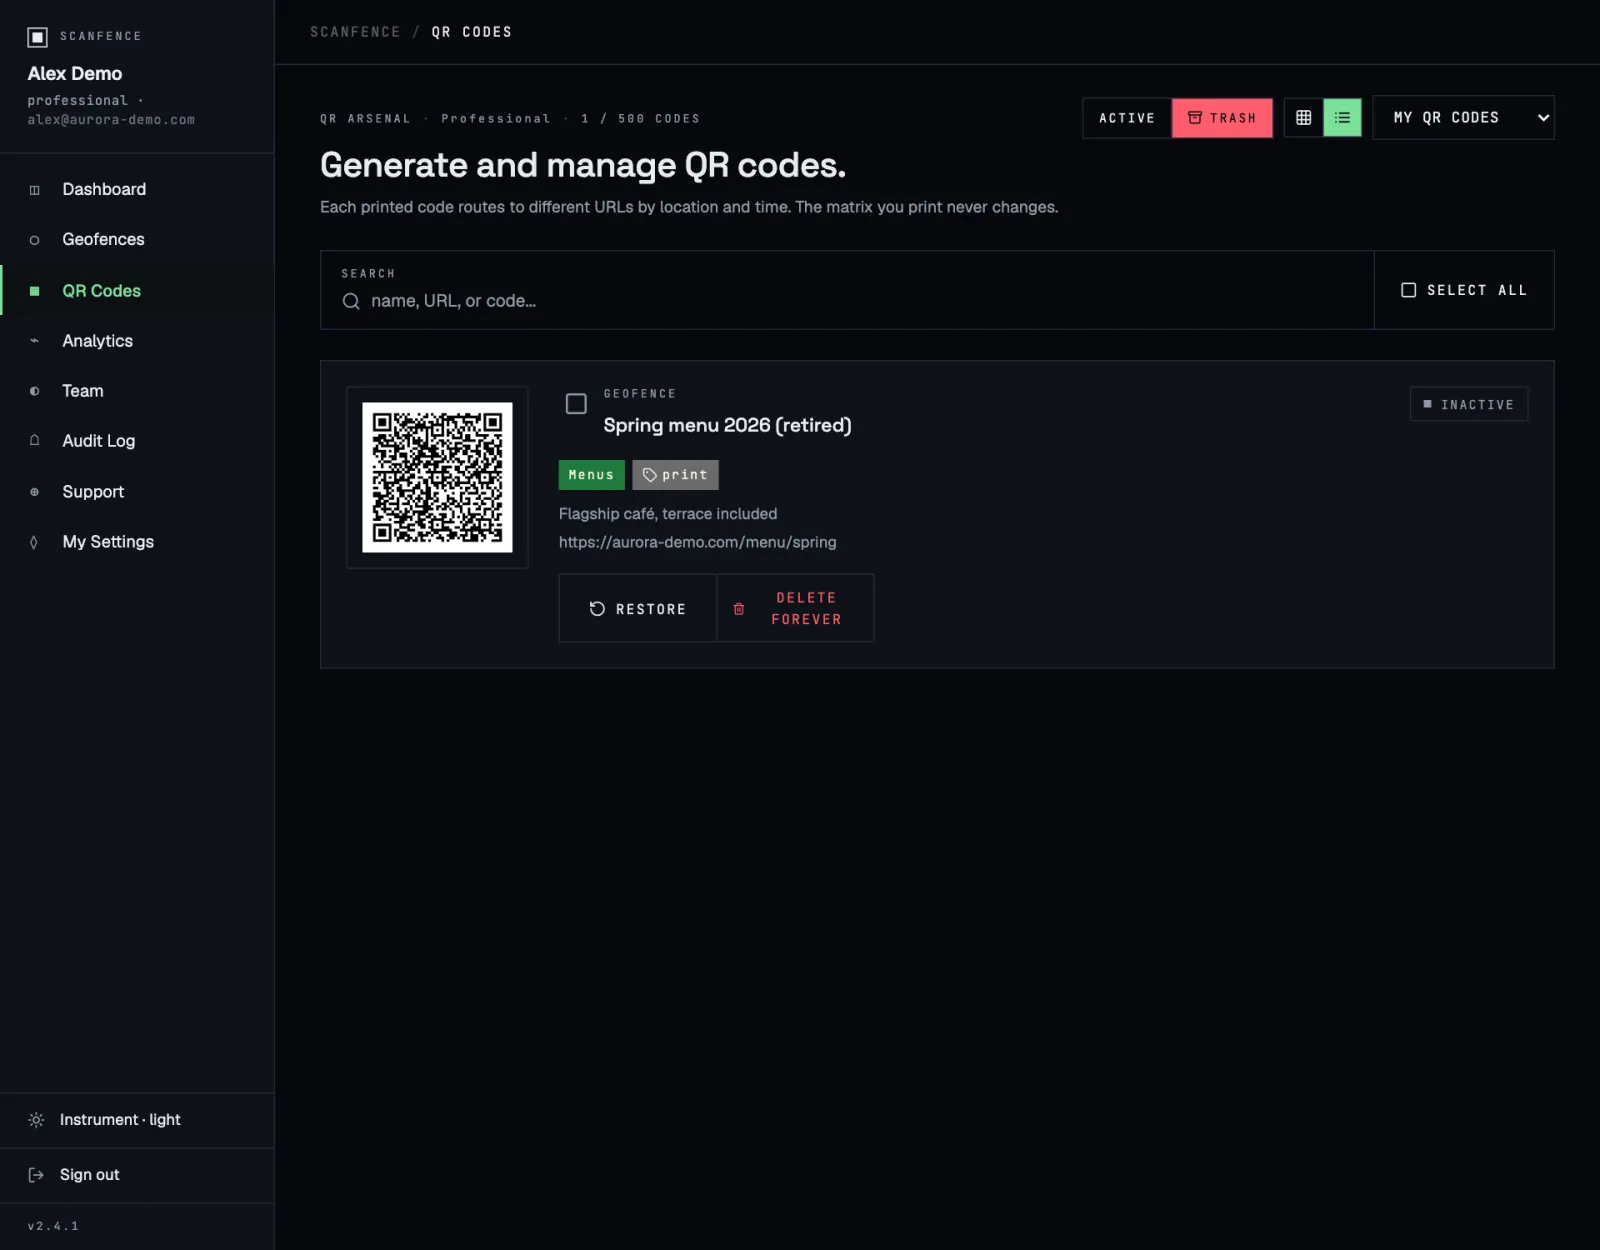Click the Alex Demo account name
This screenshot has width=1600, height=1250.
pyautogui.click(x=75, y=73)
